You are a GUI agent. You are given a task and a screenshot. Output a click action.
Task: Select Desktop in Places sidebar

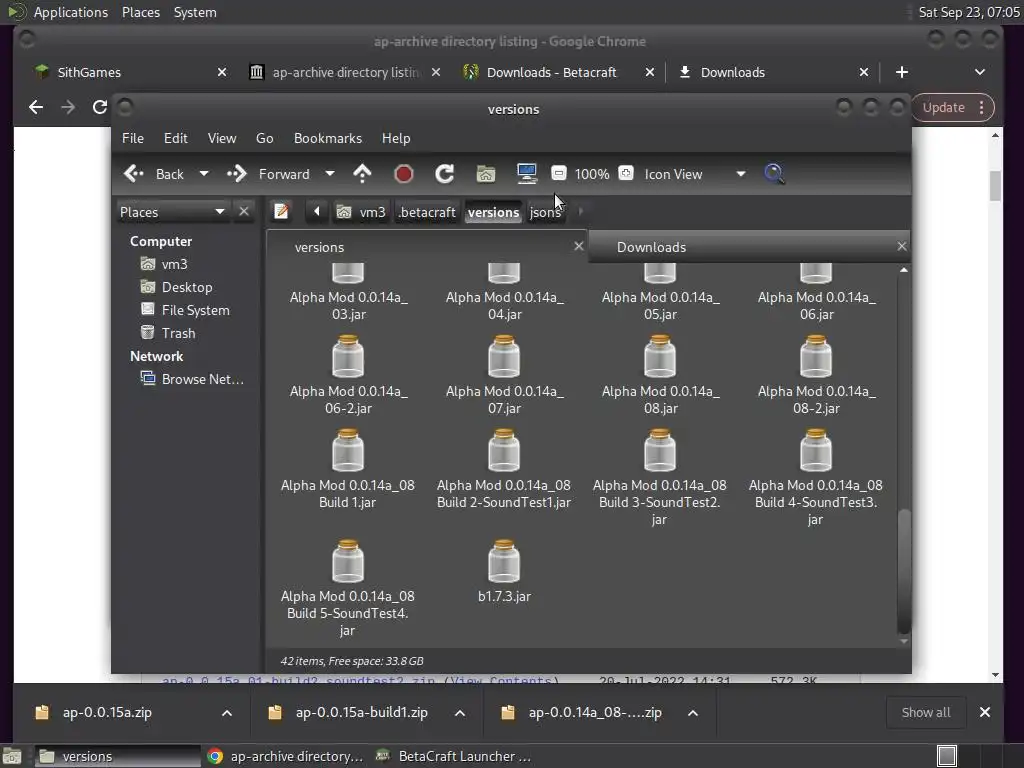(x=187, y=287)
